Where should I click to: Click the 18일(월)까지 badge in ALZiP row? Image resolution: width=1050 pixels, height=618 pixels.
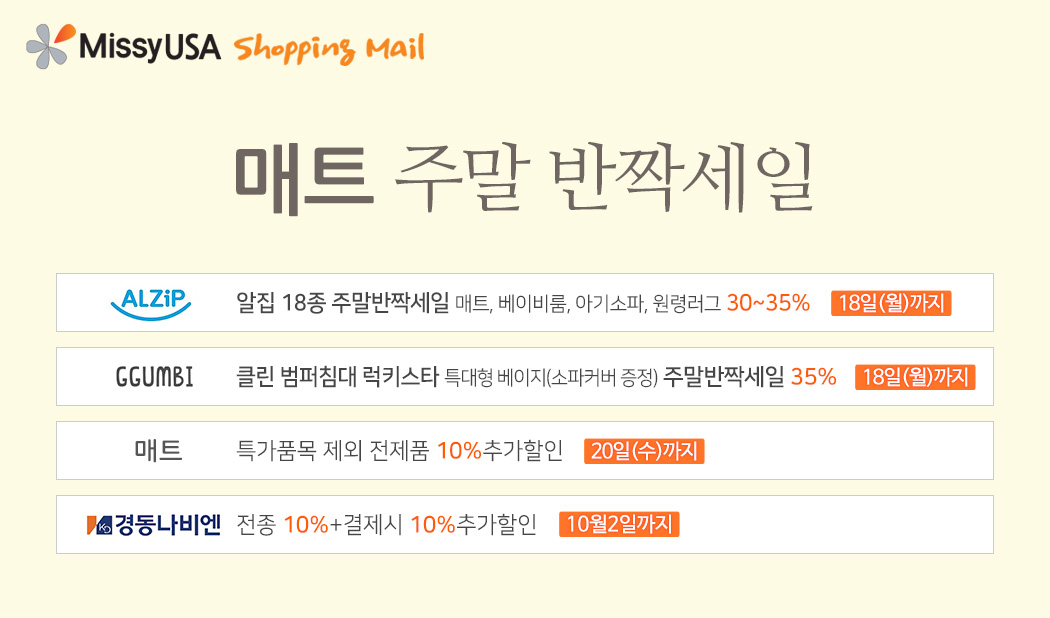click(x=891, y=303)
